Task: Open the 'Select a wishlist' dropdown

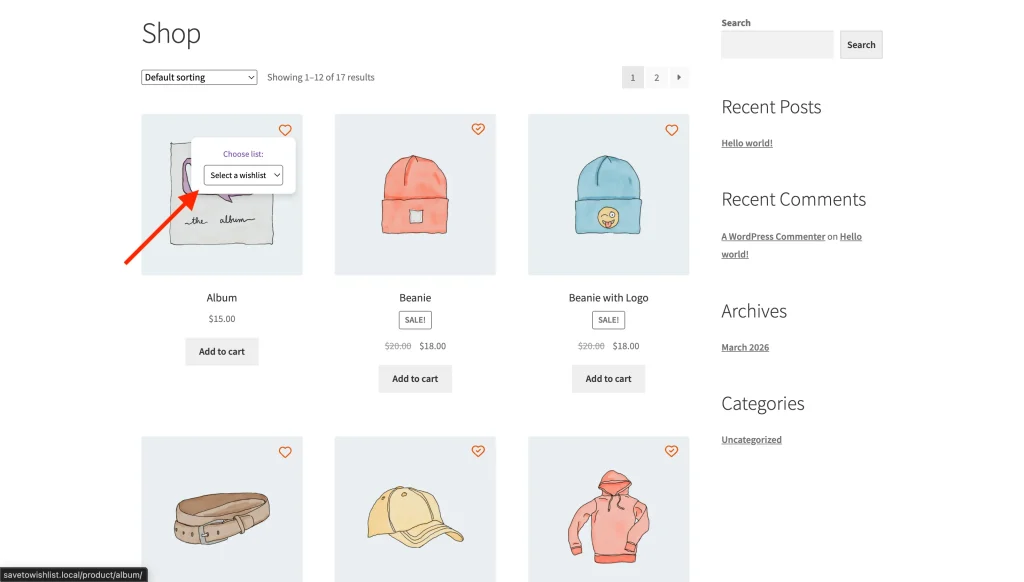Action: (x=244, y=175)
